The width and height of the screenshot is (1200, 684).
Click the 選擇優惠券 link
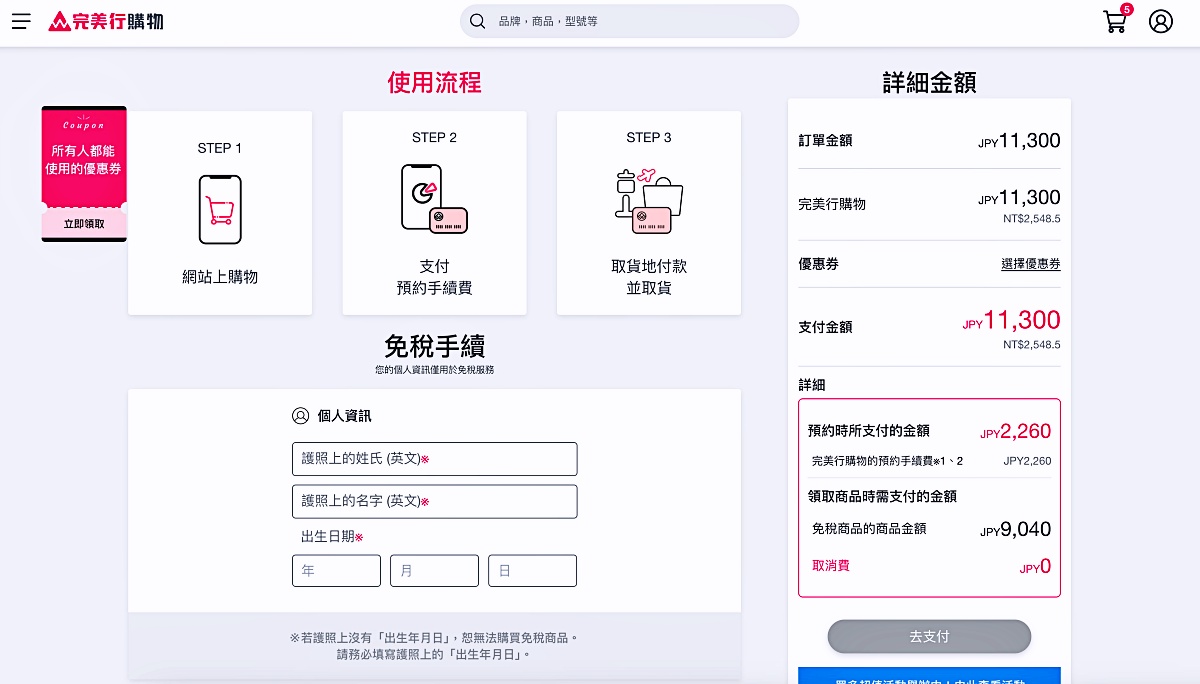click(x=1031, y=264)
